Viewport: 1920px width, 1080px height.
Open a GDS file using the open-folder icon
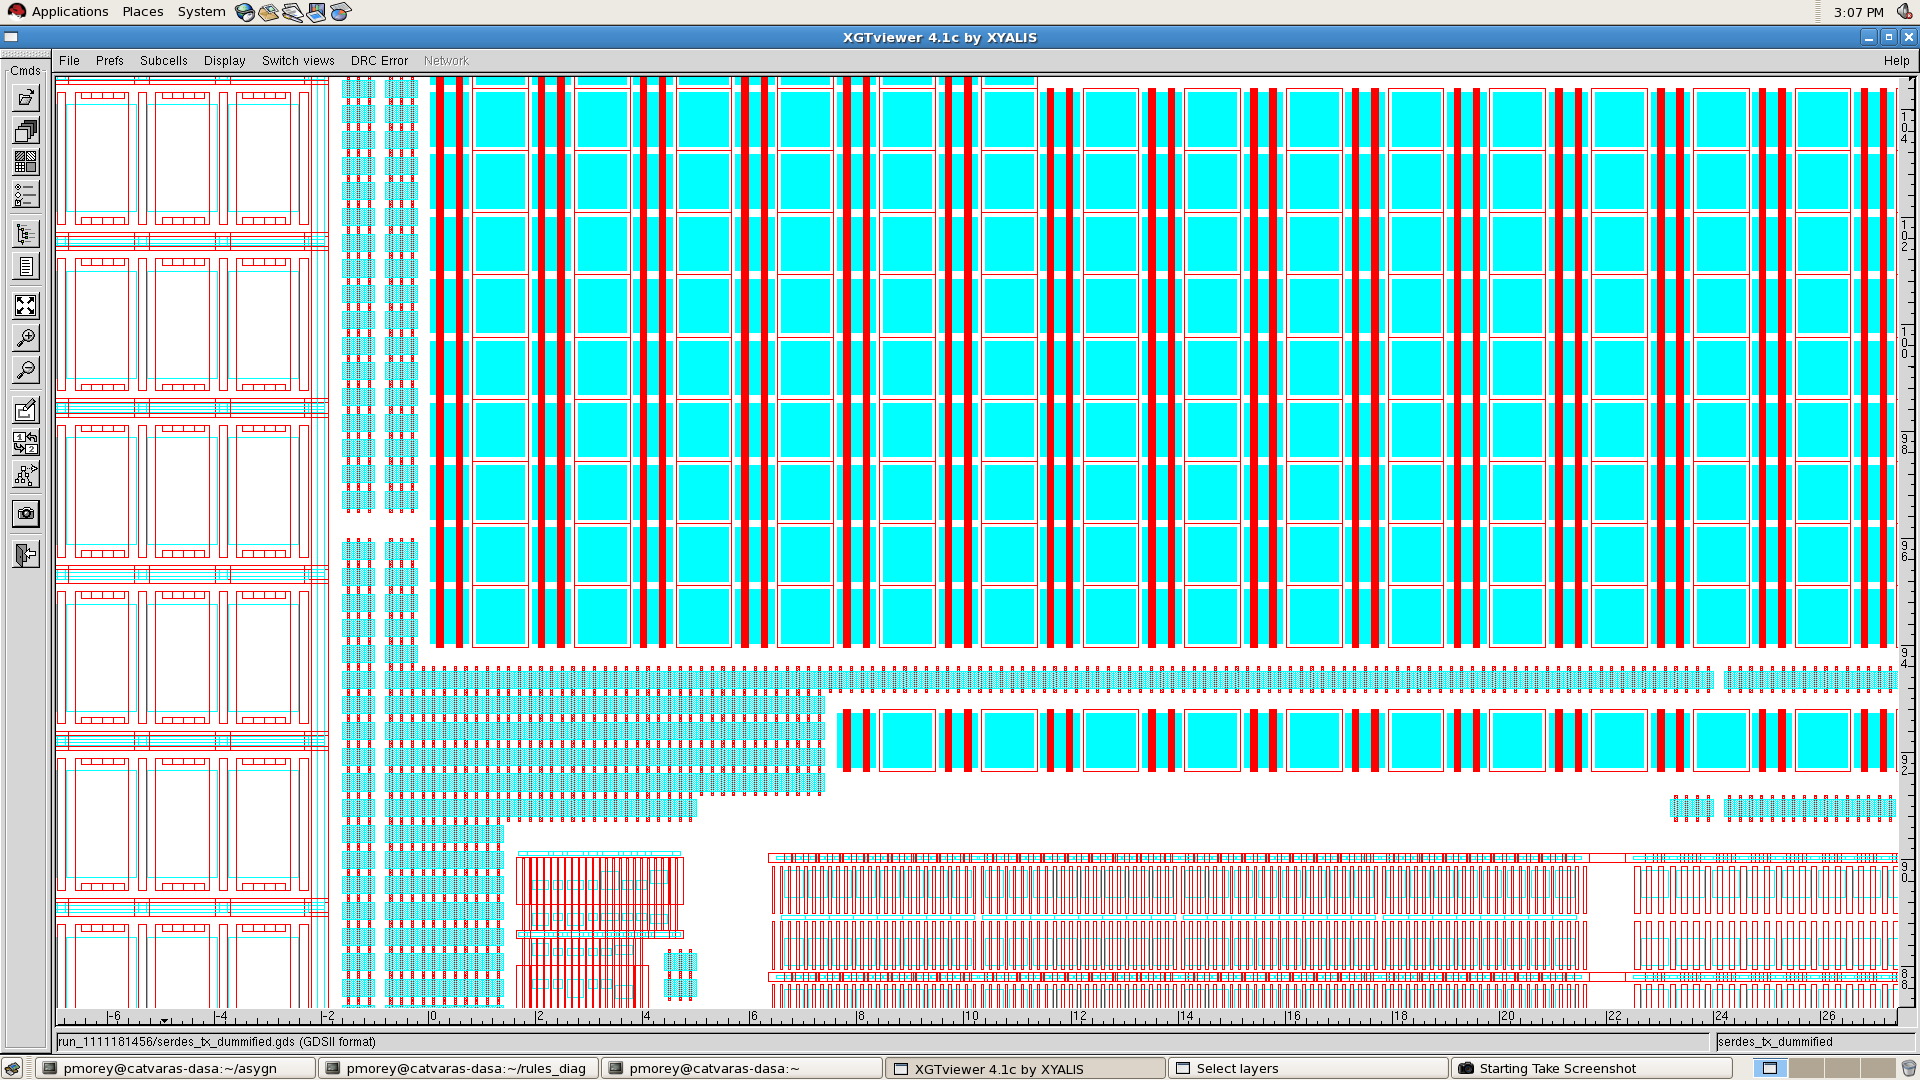[25, 97]
